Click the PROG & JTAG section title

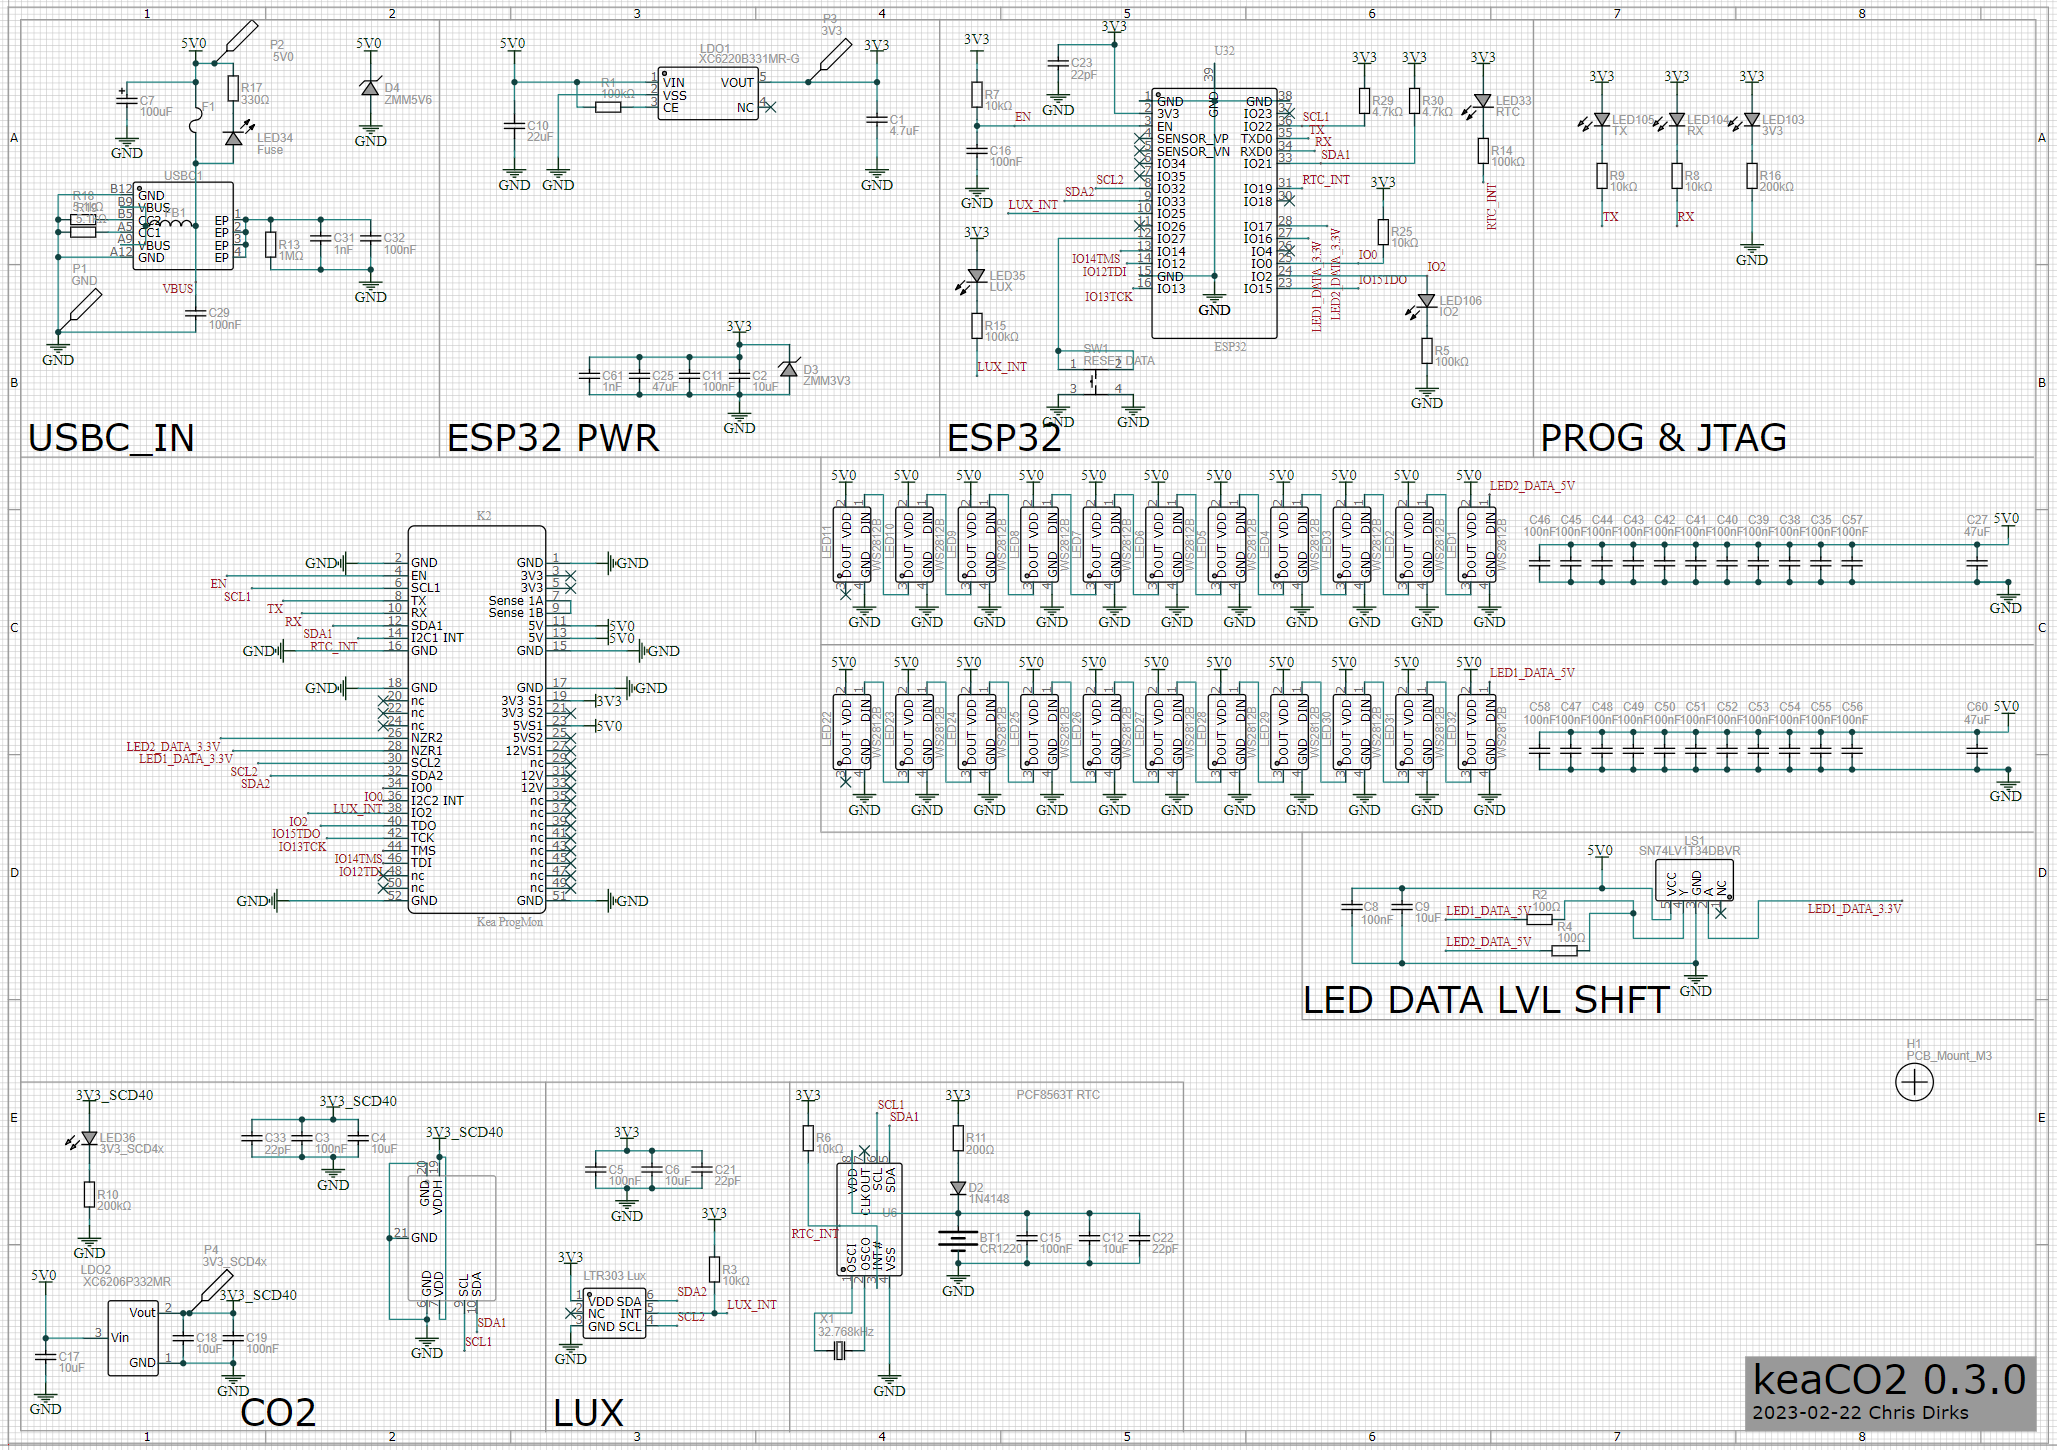pos(1663,438)
